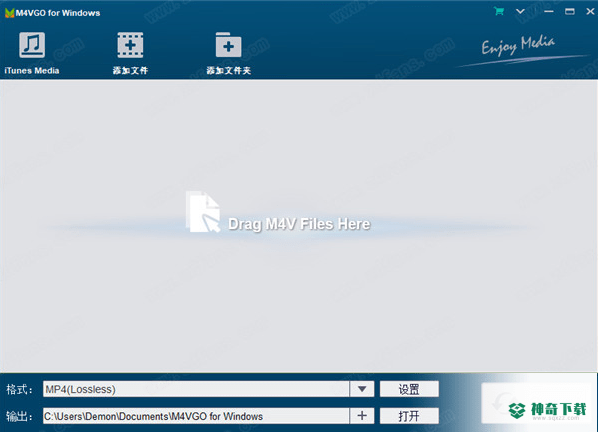598x432 pixels.
Task: Click the Enjoy Media slogan logo
Action: pos(519,46)
